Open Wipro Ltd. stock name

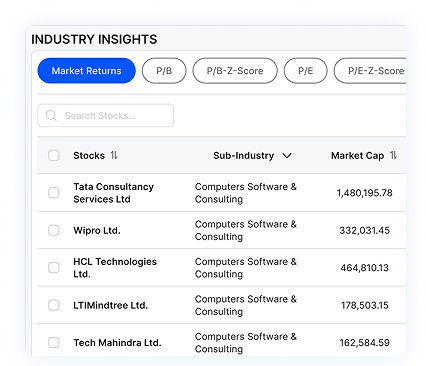[97, 230]
